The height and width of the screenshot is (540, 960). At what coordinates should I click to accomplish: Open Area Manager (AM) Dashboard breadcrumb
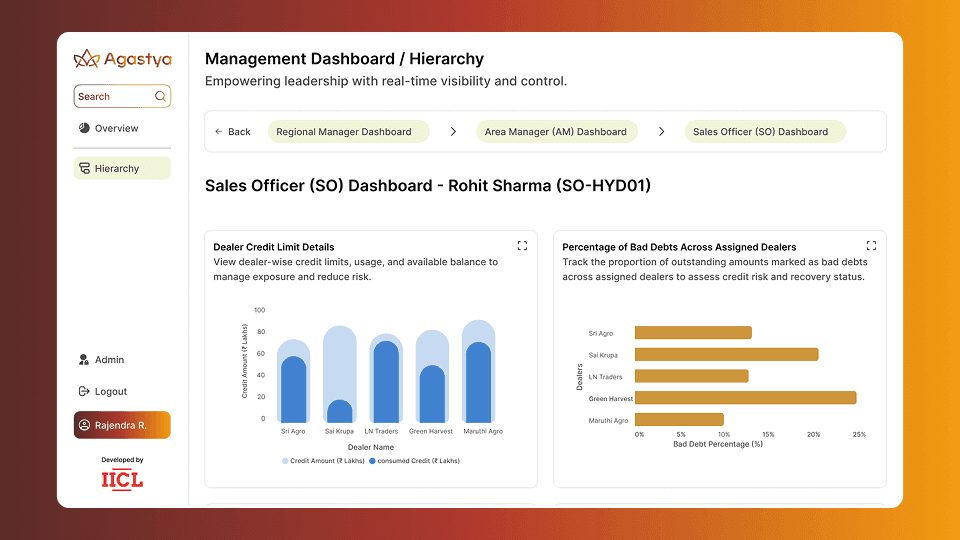tap(556, 132)
